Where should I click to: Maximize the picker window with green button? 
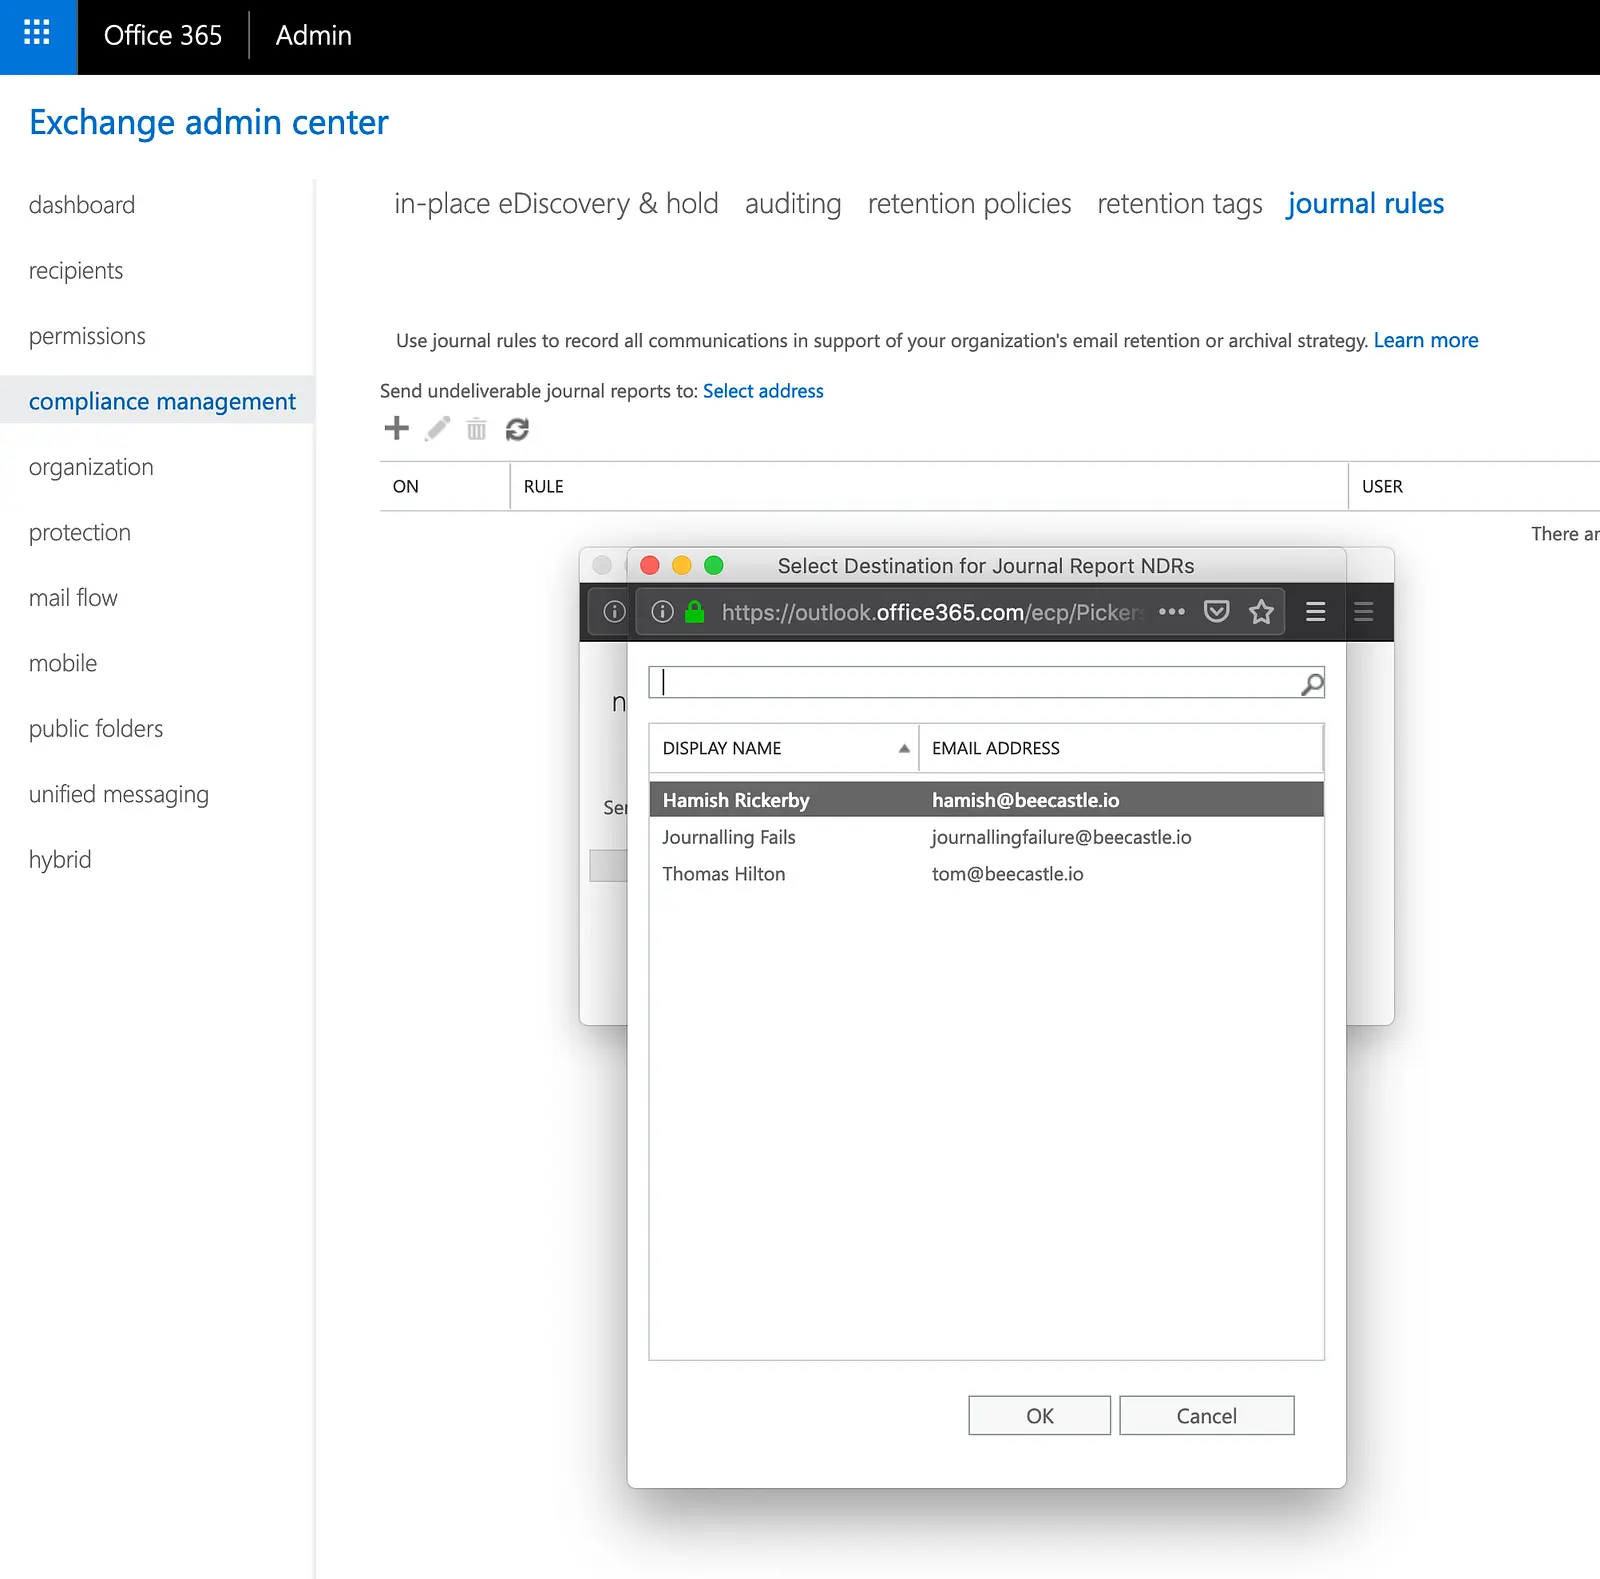[x=714, y=566]
